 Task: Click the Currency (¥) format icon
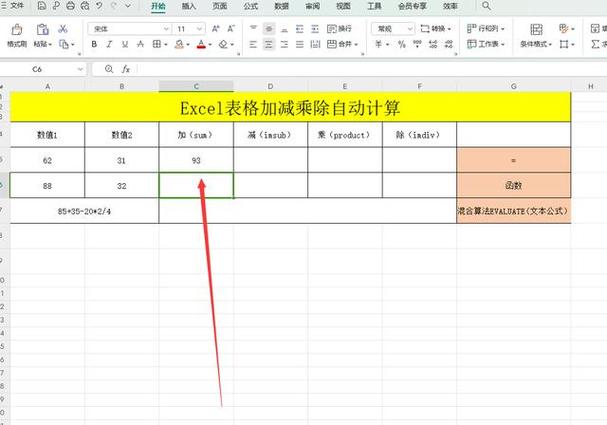coord(378,44)
